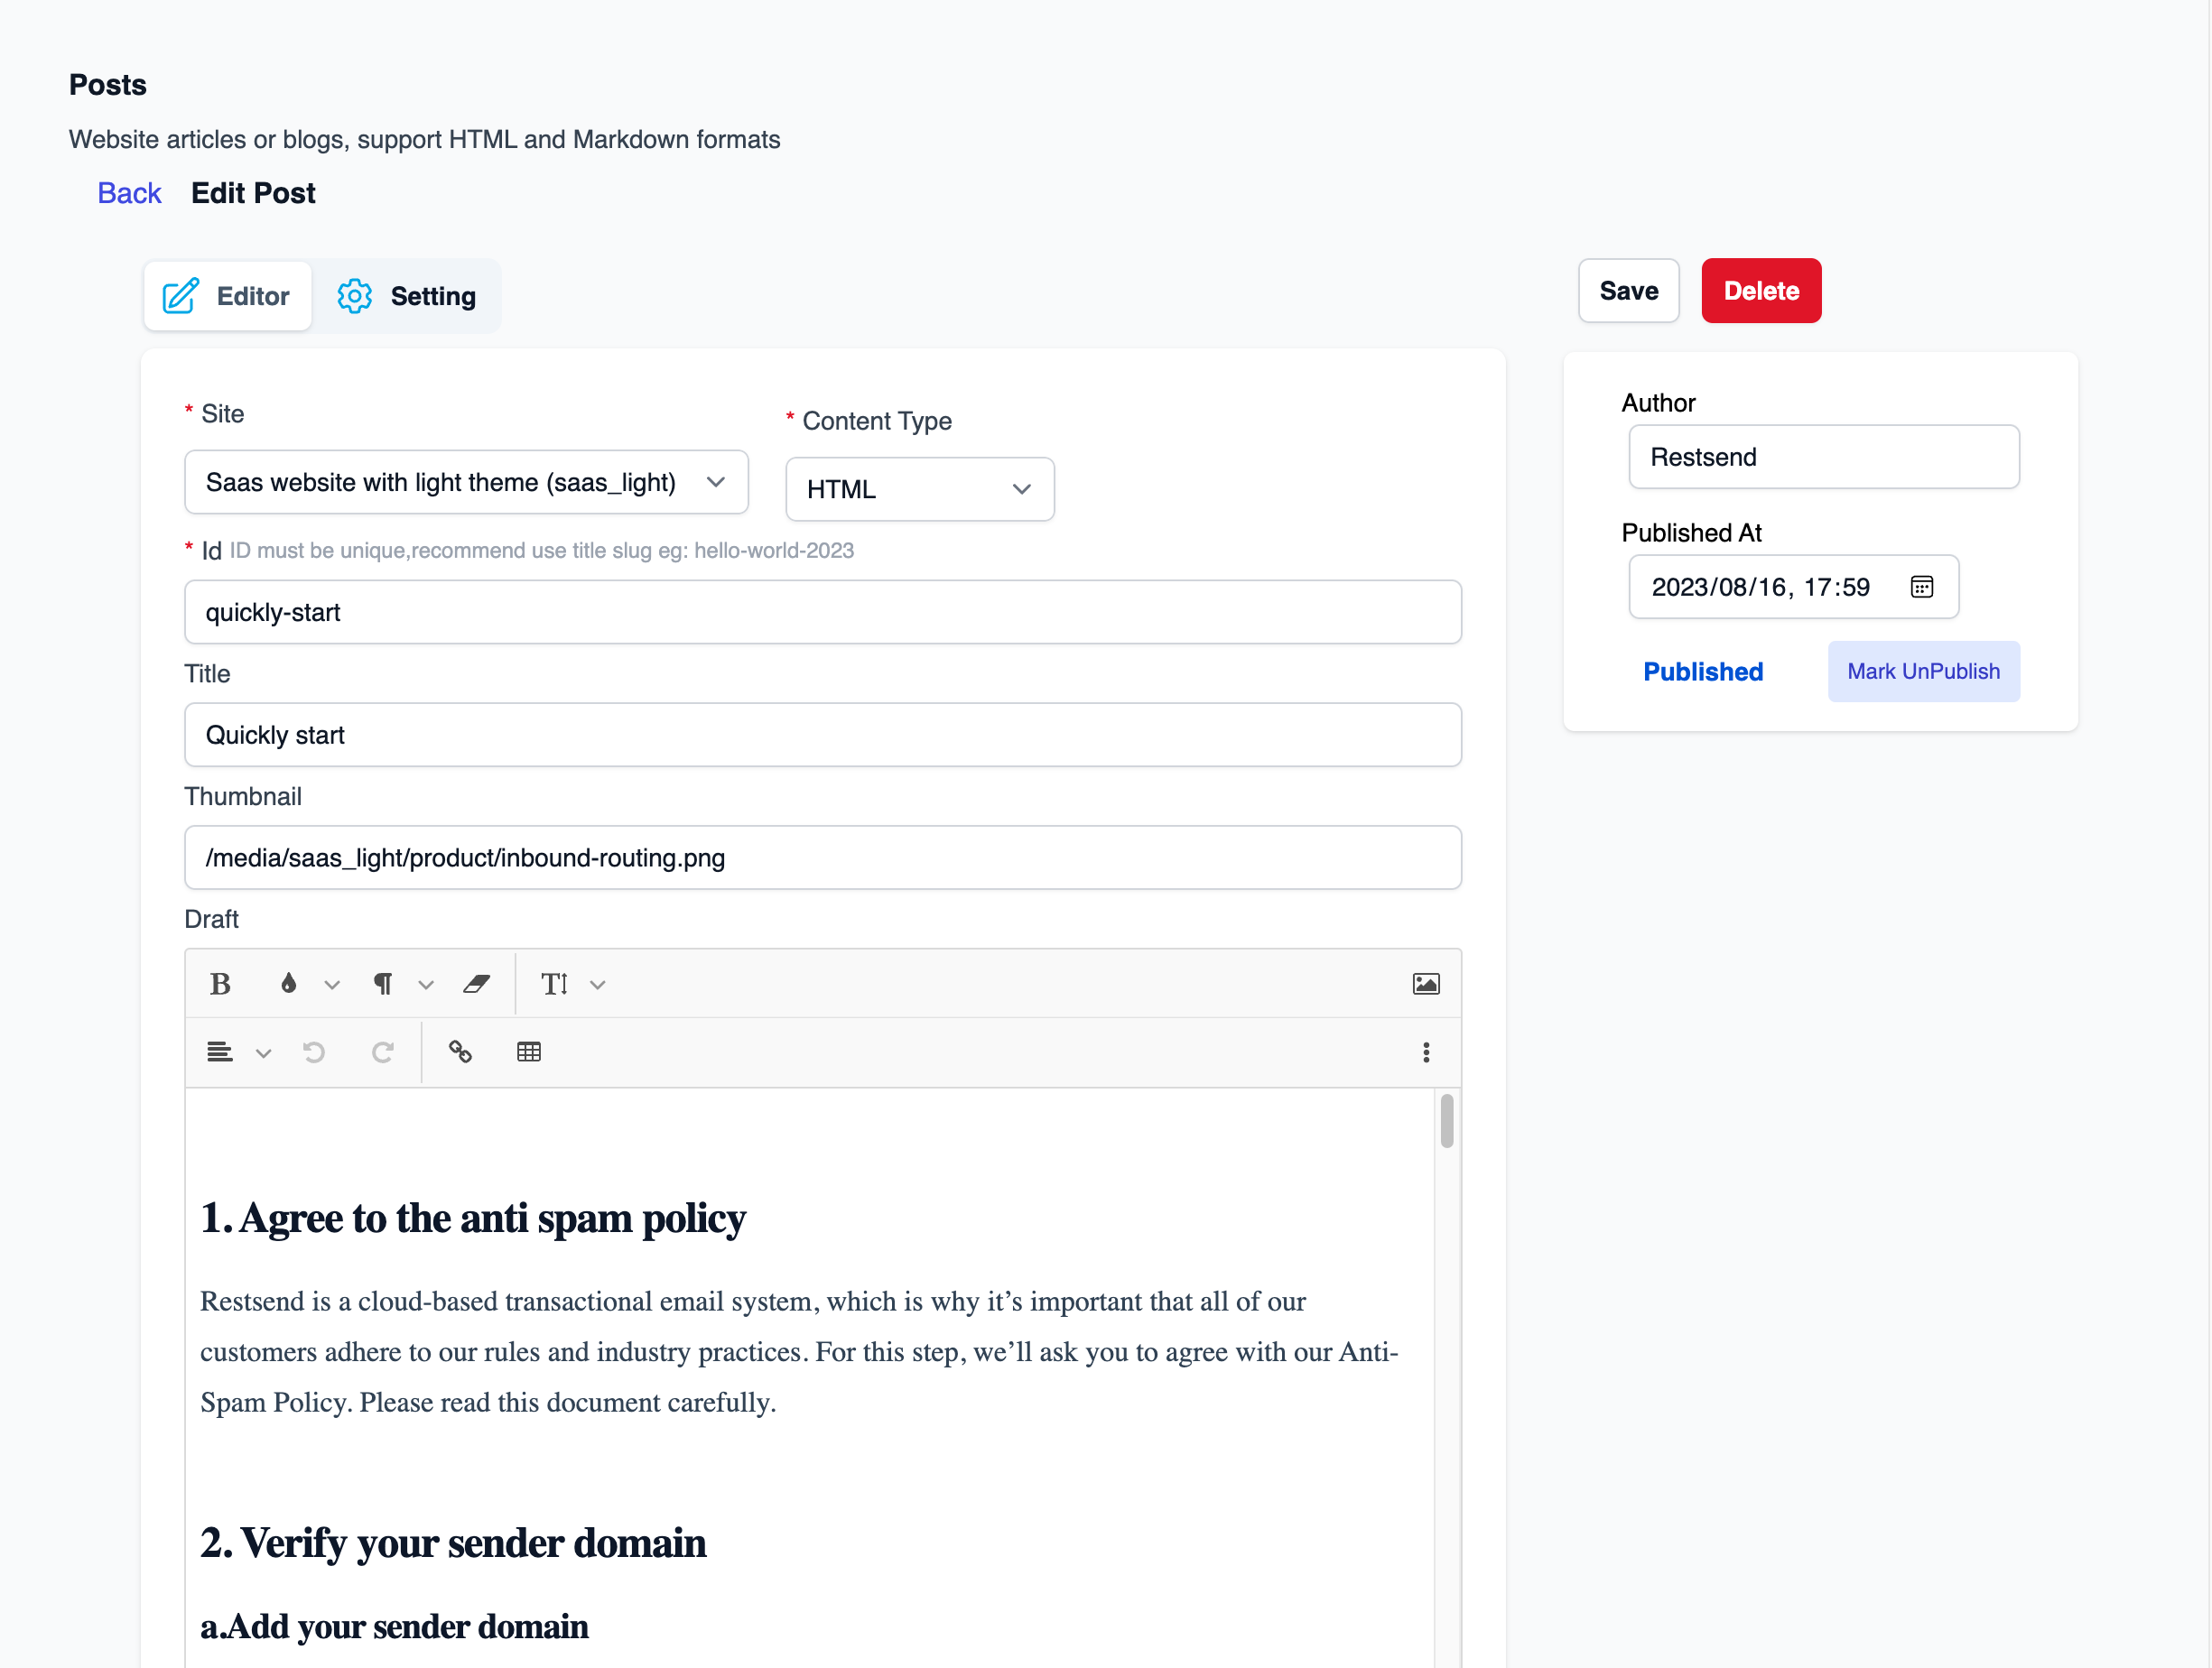Expand the font size dropdown arrow
This screenshot has height=1668, width=2212.
[x=598, y=985]
